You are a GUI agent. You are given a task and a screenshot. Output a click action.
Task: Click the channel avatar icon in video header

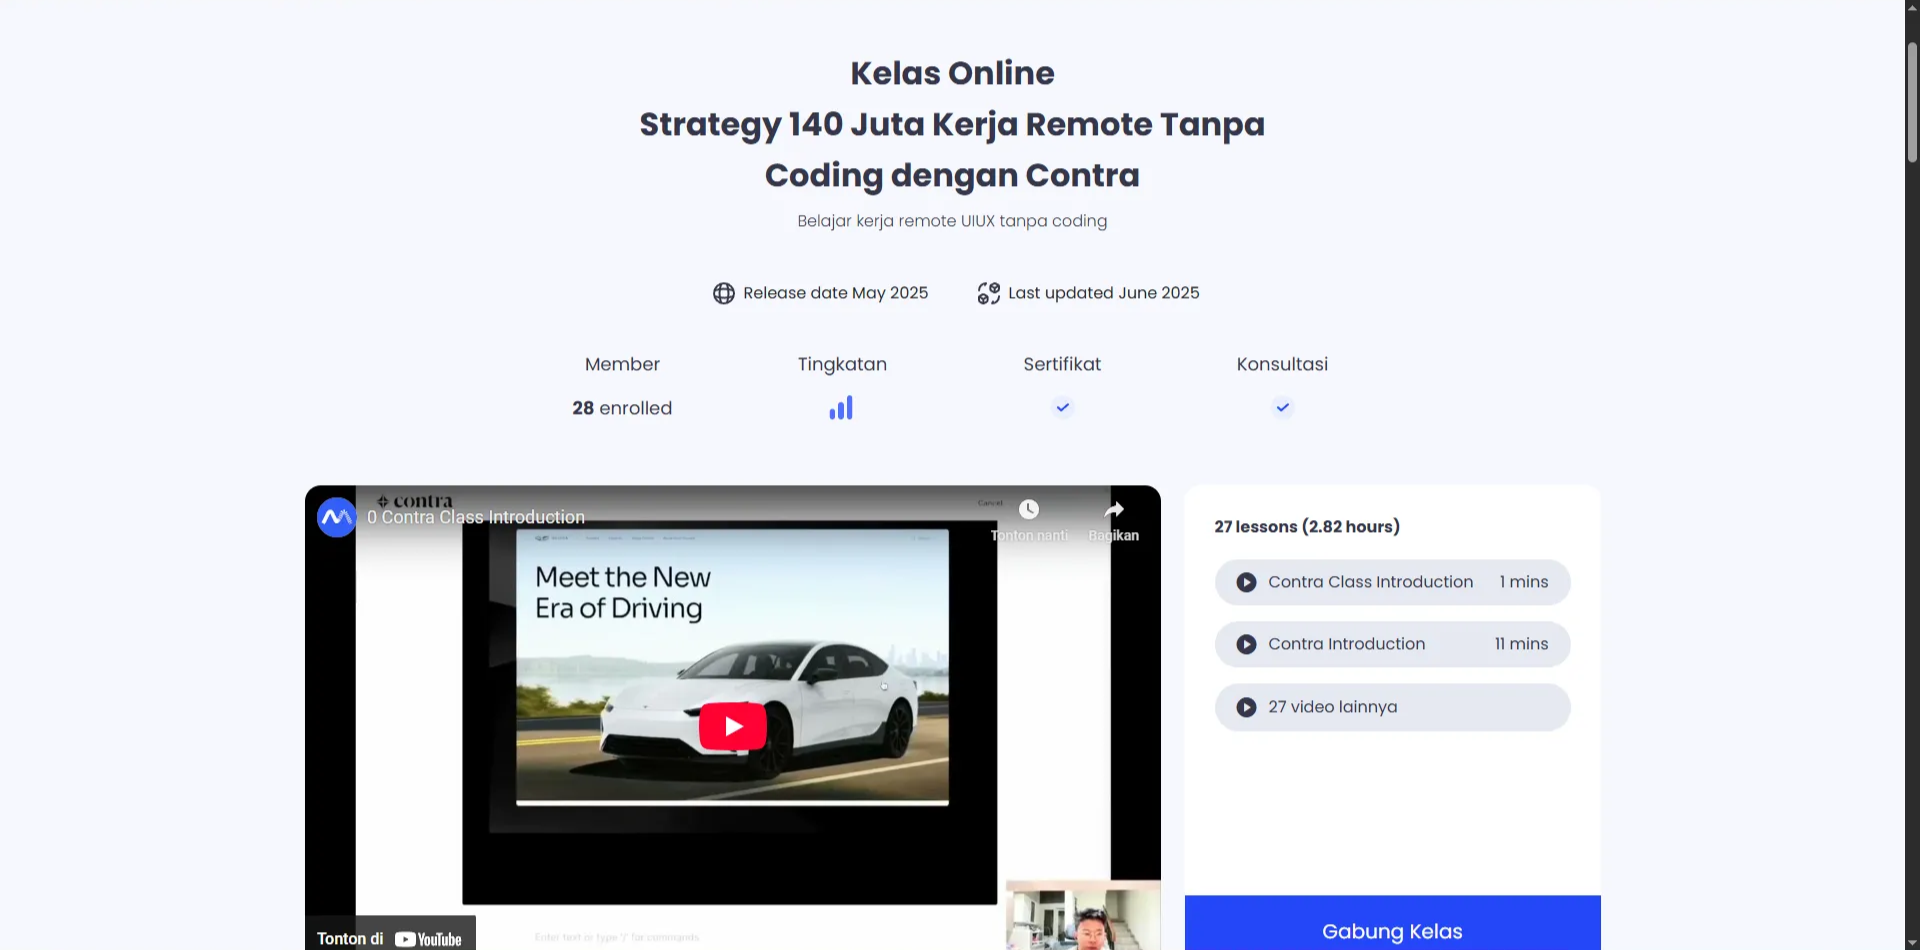click(336, 517)
